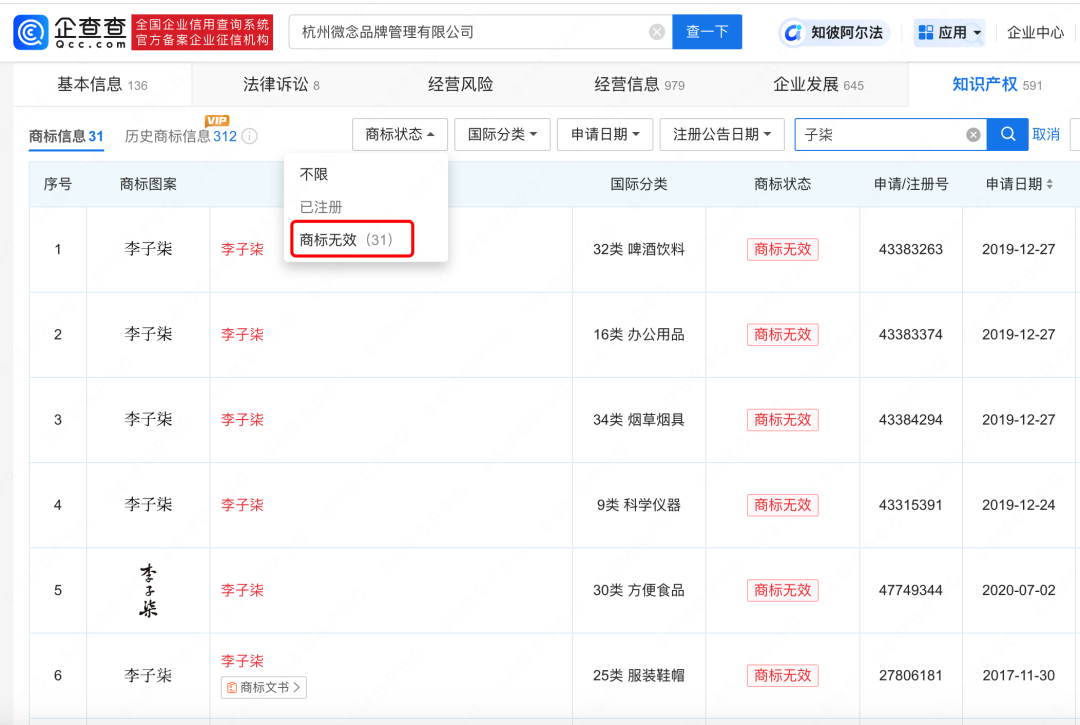Click trademark image in row 1
Viewport: 1080px width, 725px height.
pyautogui.click(x=148, y=249)
